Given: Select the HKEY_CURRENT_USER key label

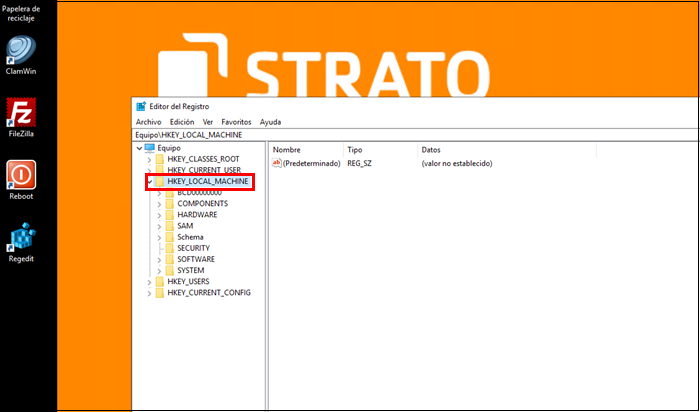Looking at the screenshot, I should tap(204, 170).
